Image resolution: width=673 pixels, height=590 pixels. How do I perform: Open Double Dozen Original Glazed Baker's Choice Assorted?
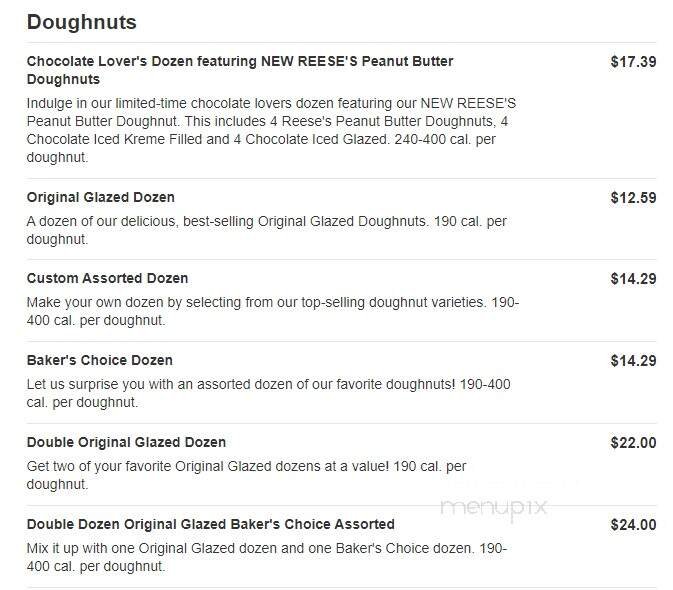(x=211, y=524)
